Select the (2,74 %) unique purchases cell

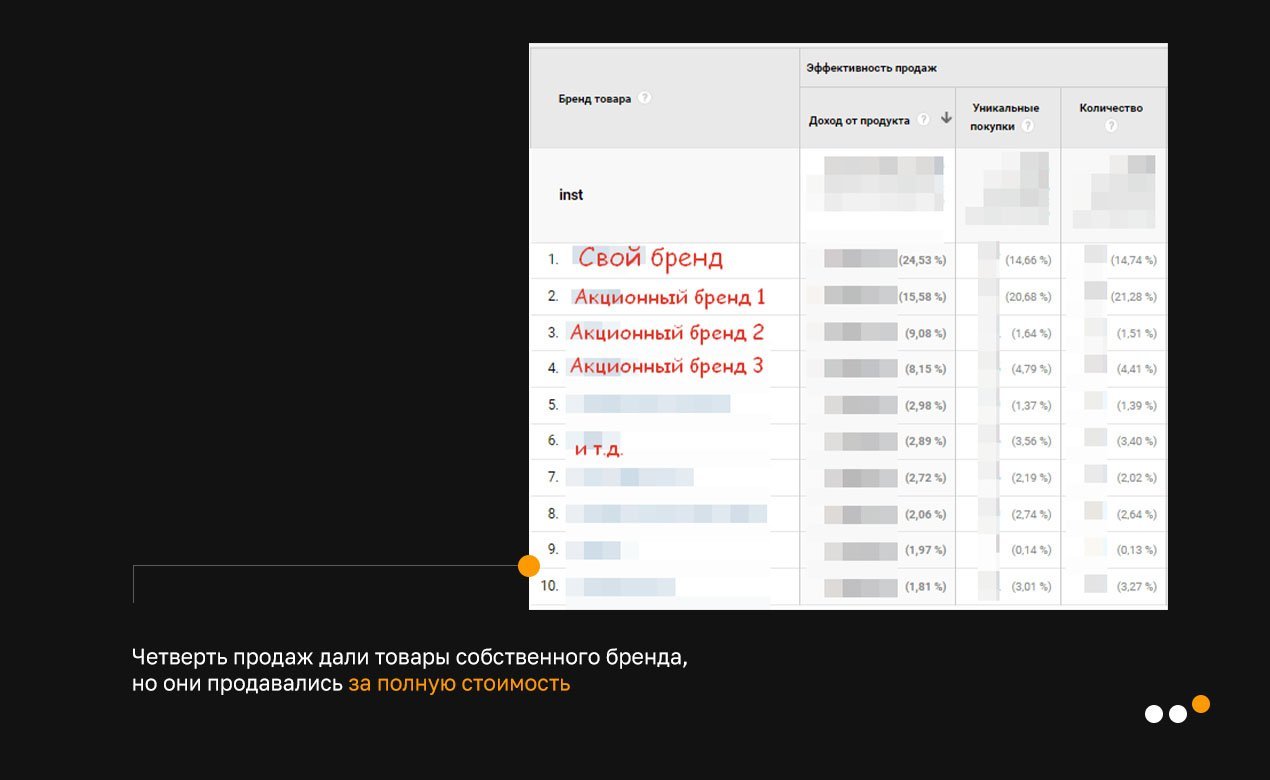pos(1031,514)
